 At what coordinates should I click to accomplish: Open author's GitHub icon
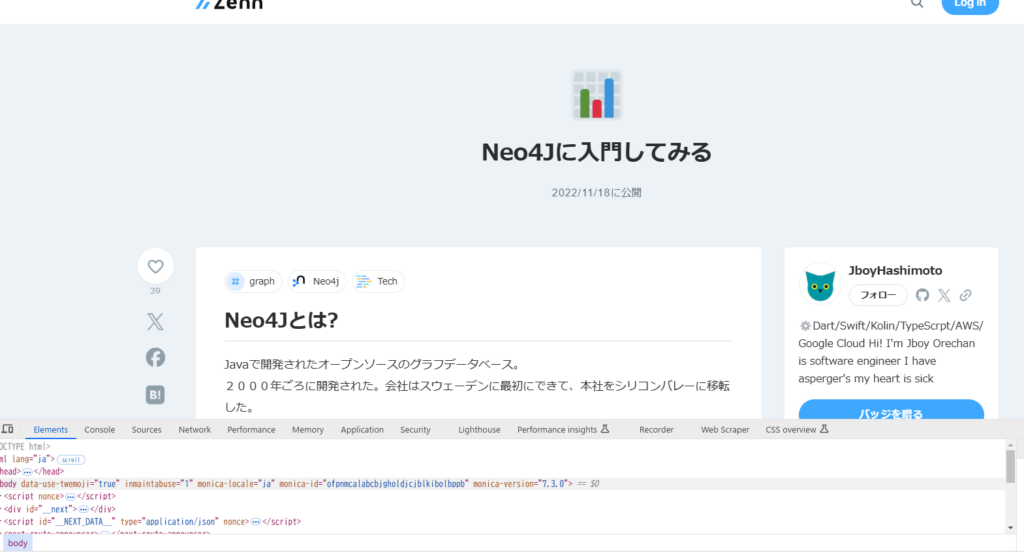[x=922, y=295]
